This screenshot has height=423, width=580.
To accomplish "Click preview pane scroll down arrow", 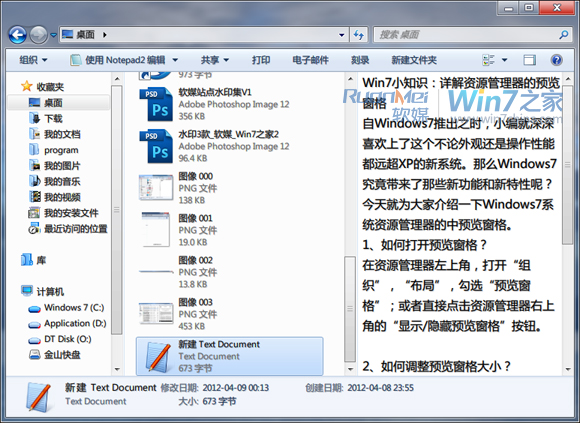I will tap(568, 369).
